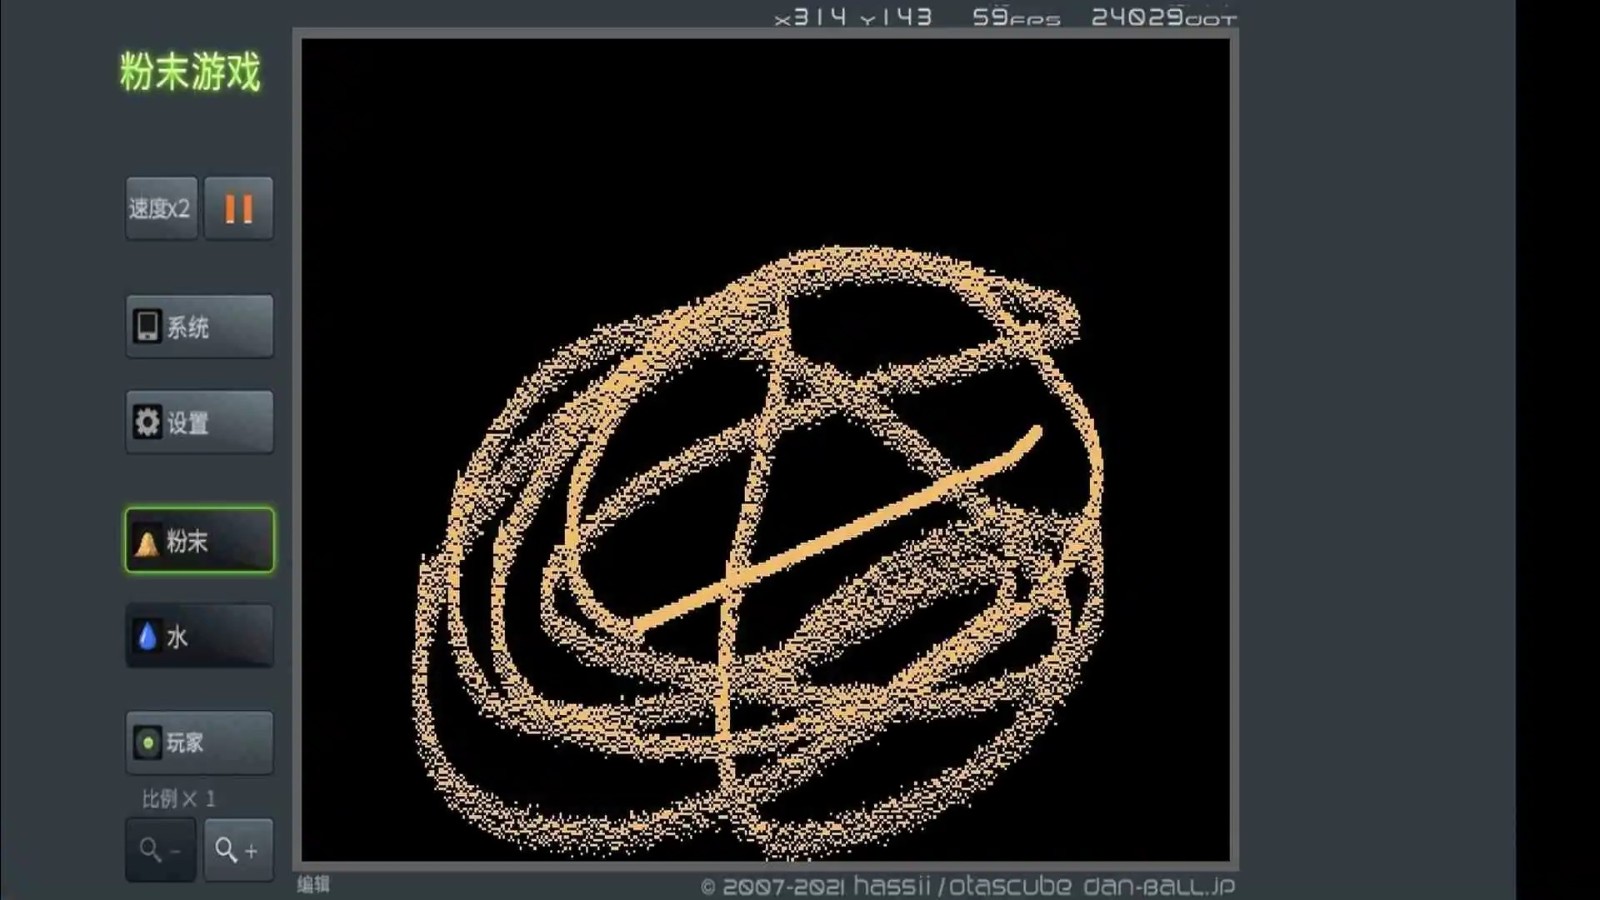
Task: Select the 粉末 powder element
Action: tap(199, 541)
